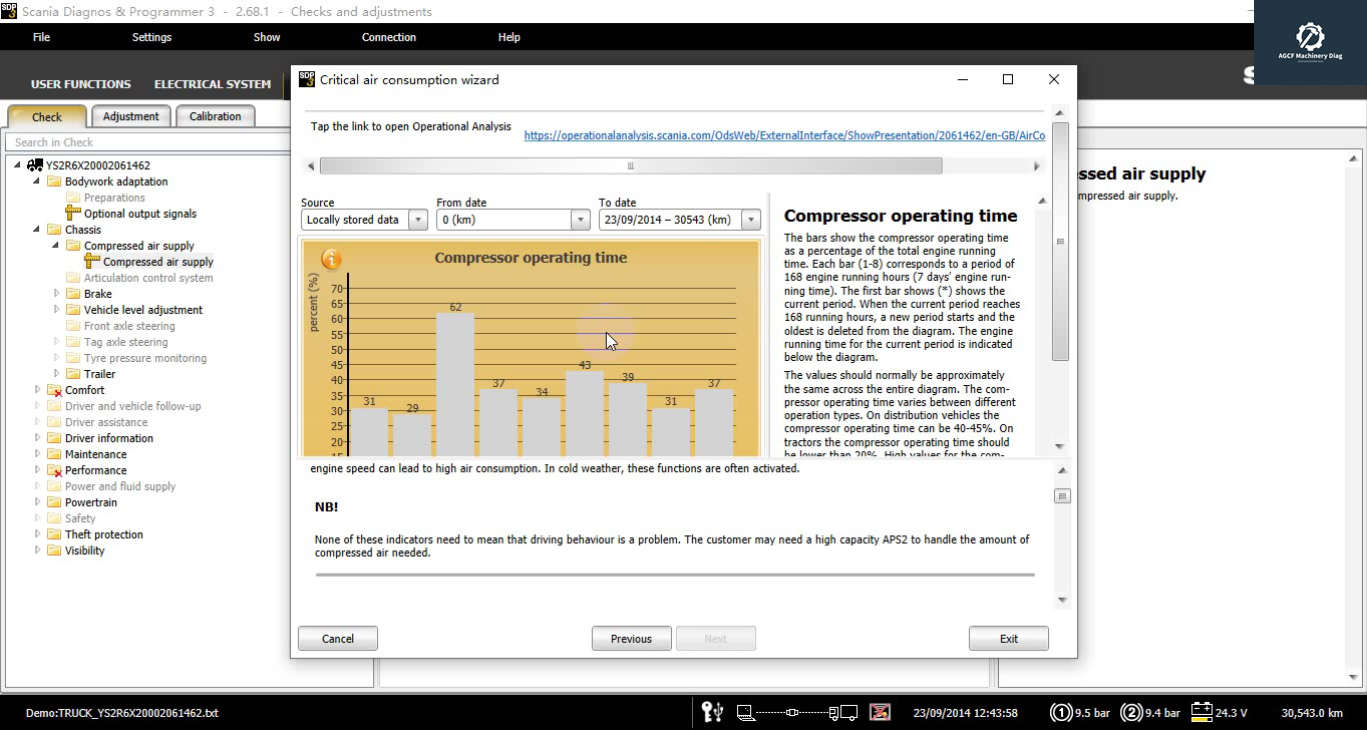
Task: Click the orange info icon on the chart
Action: pyautogui.click(x=331, y=259)
